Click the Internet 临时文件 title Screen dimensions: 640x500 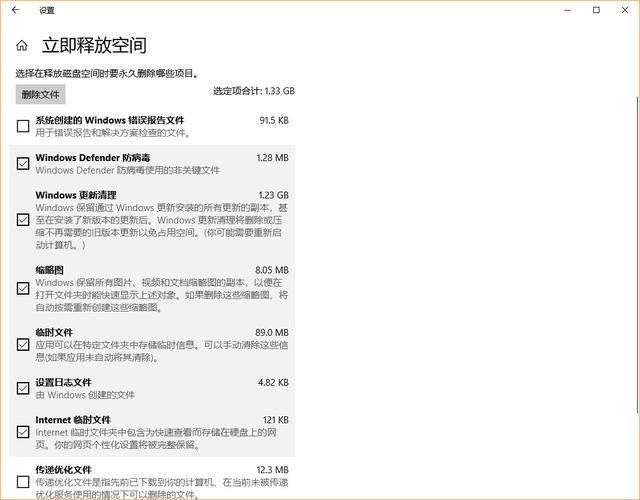(x=73, y=420)
